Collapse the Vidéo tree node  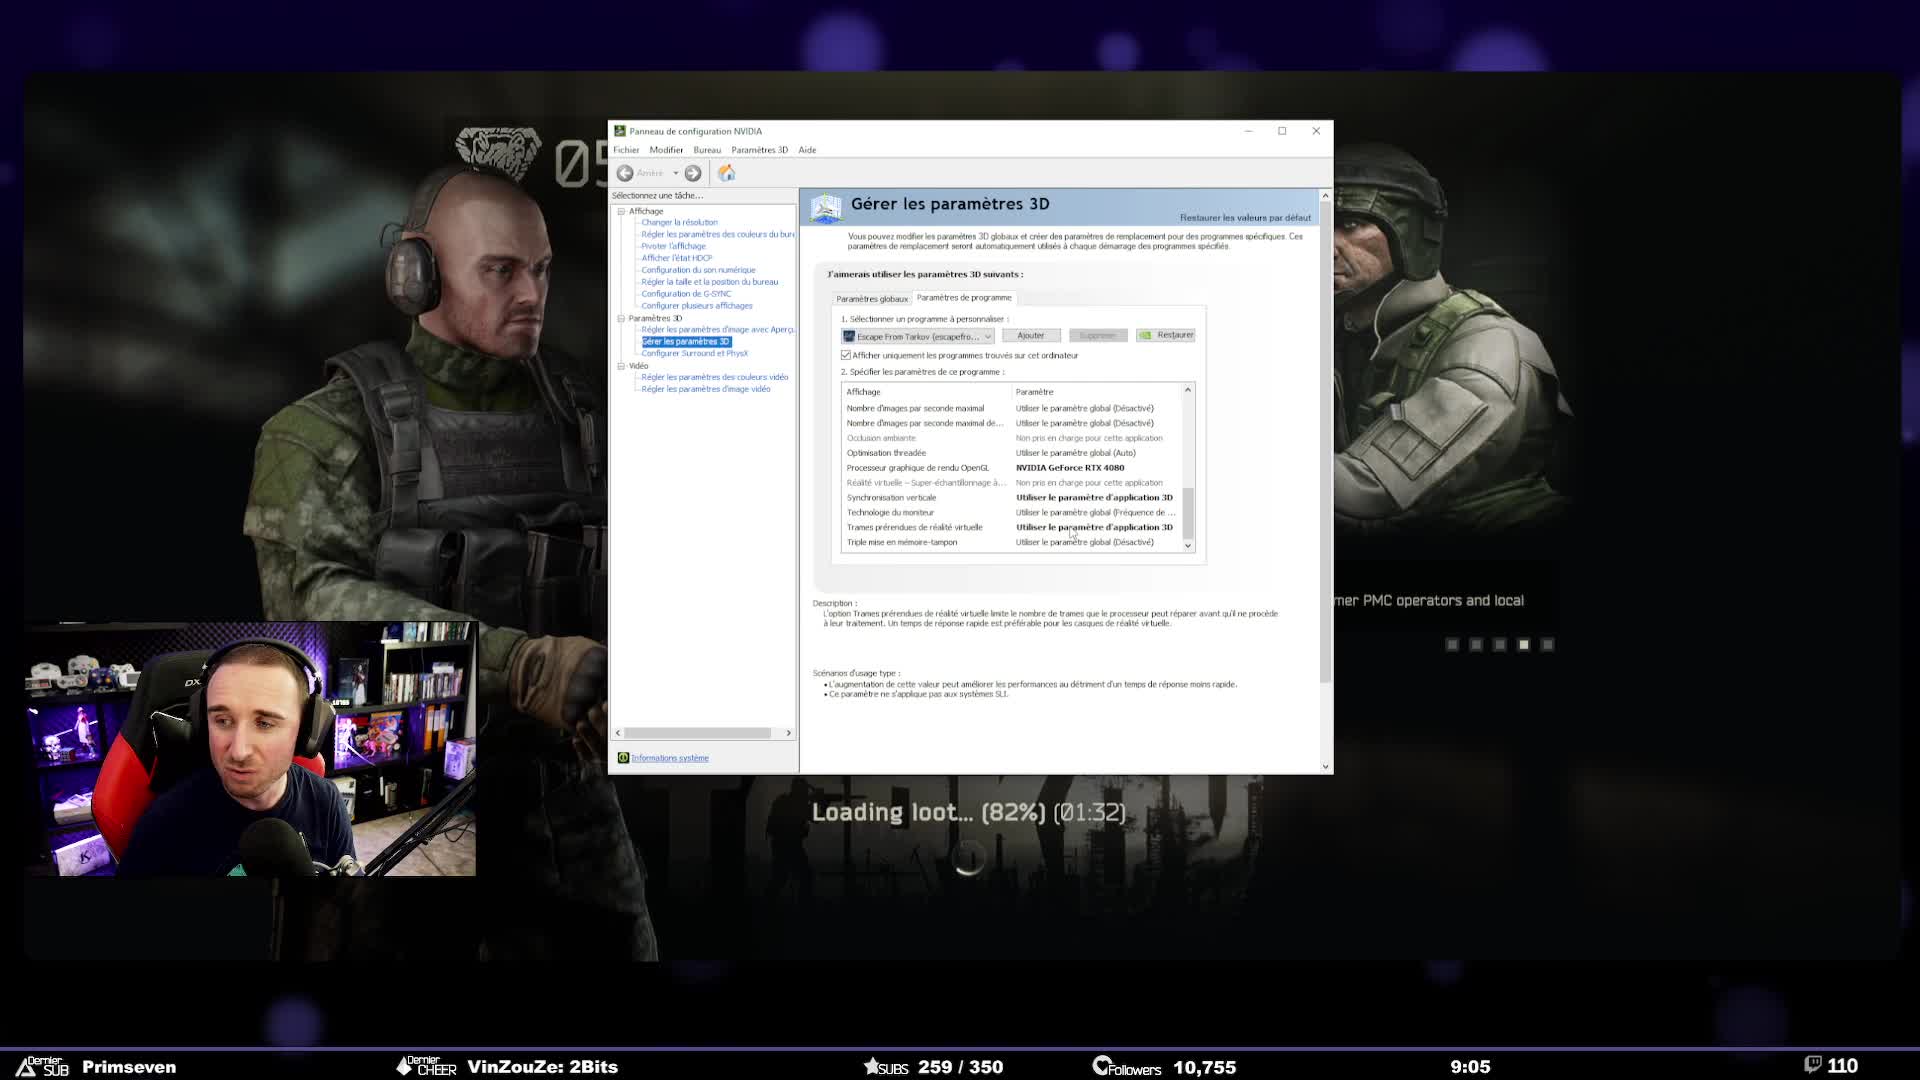(x=621, y=366)
